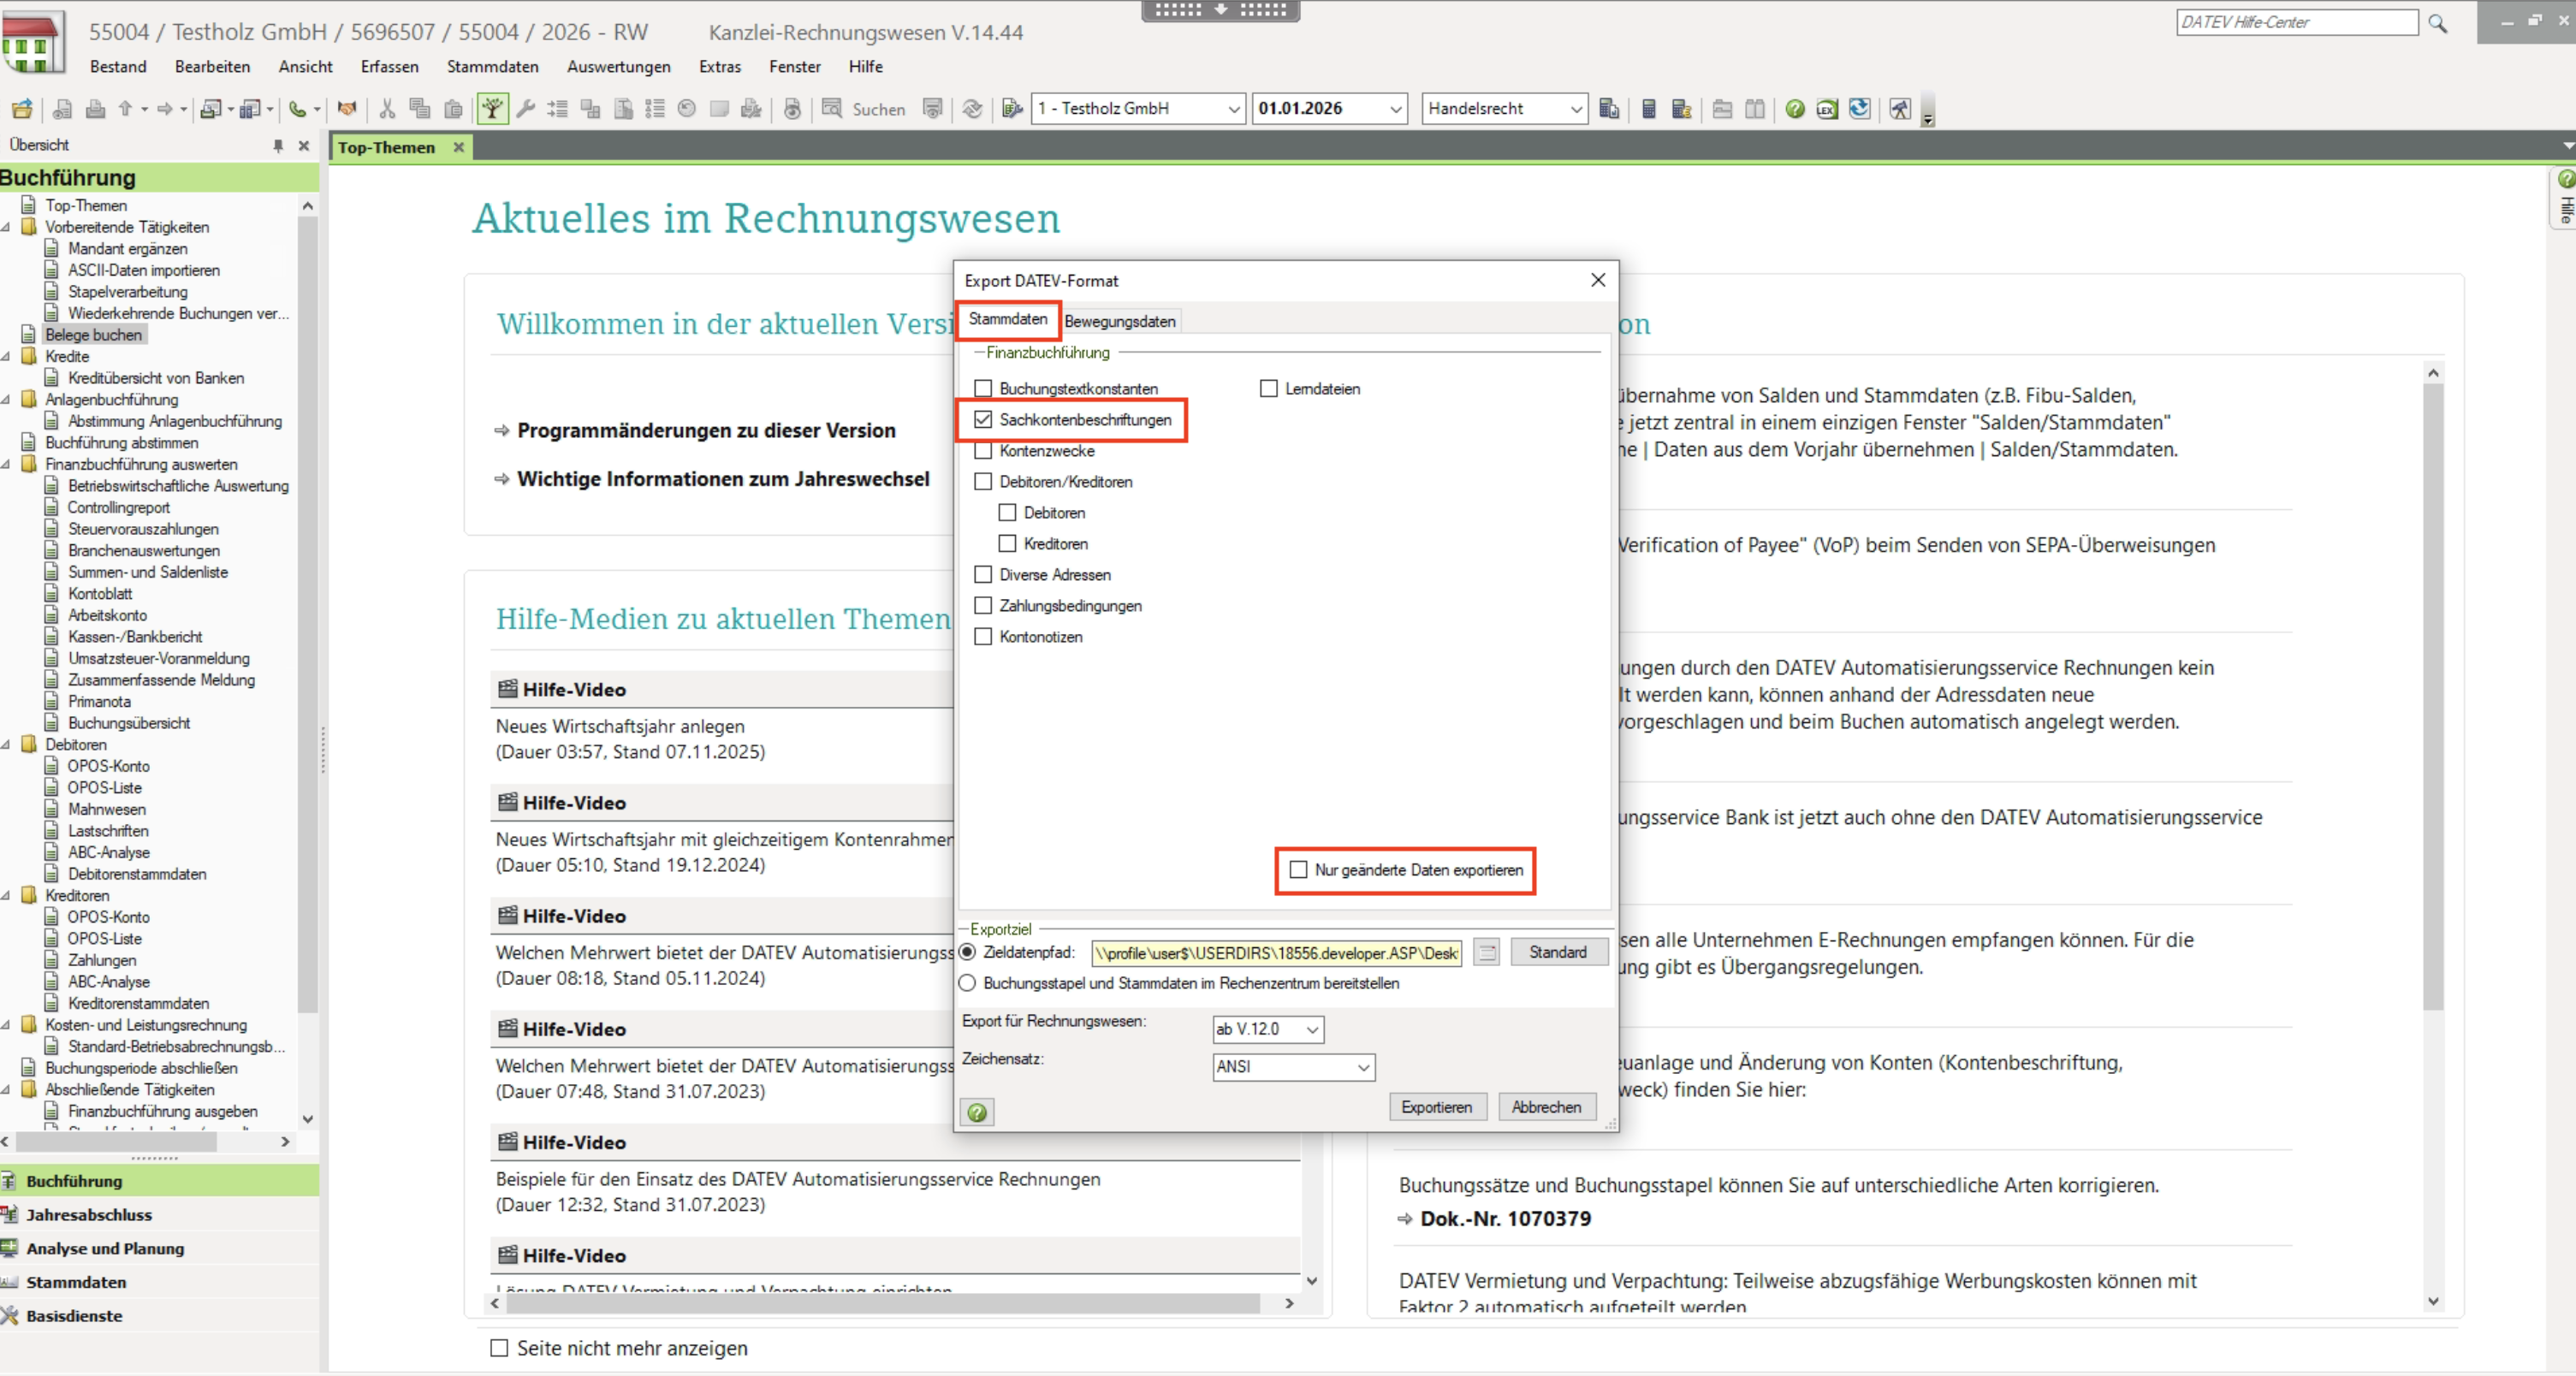Click the green phone icon
The image size is (2576, 1376).
tap(297, 109)
